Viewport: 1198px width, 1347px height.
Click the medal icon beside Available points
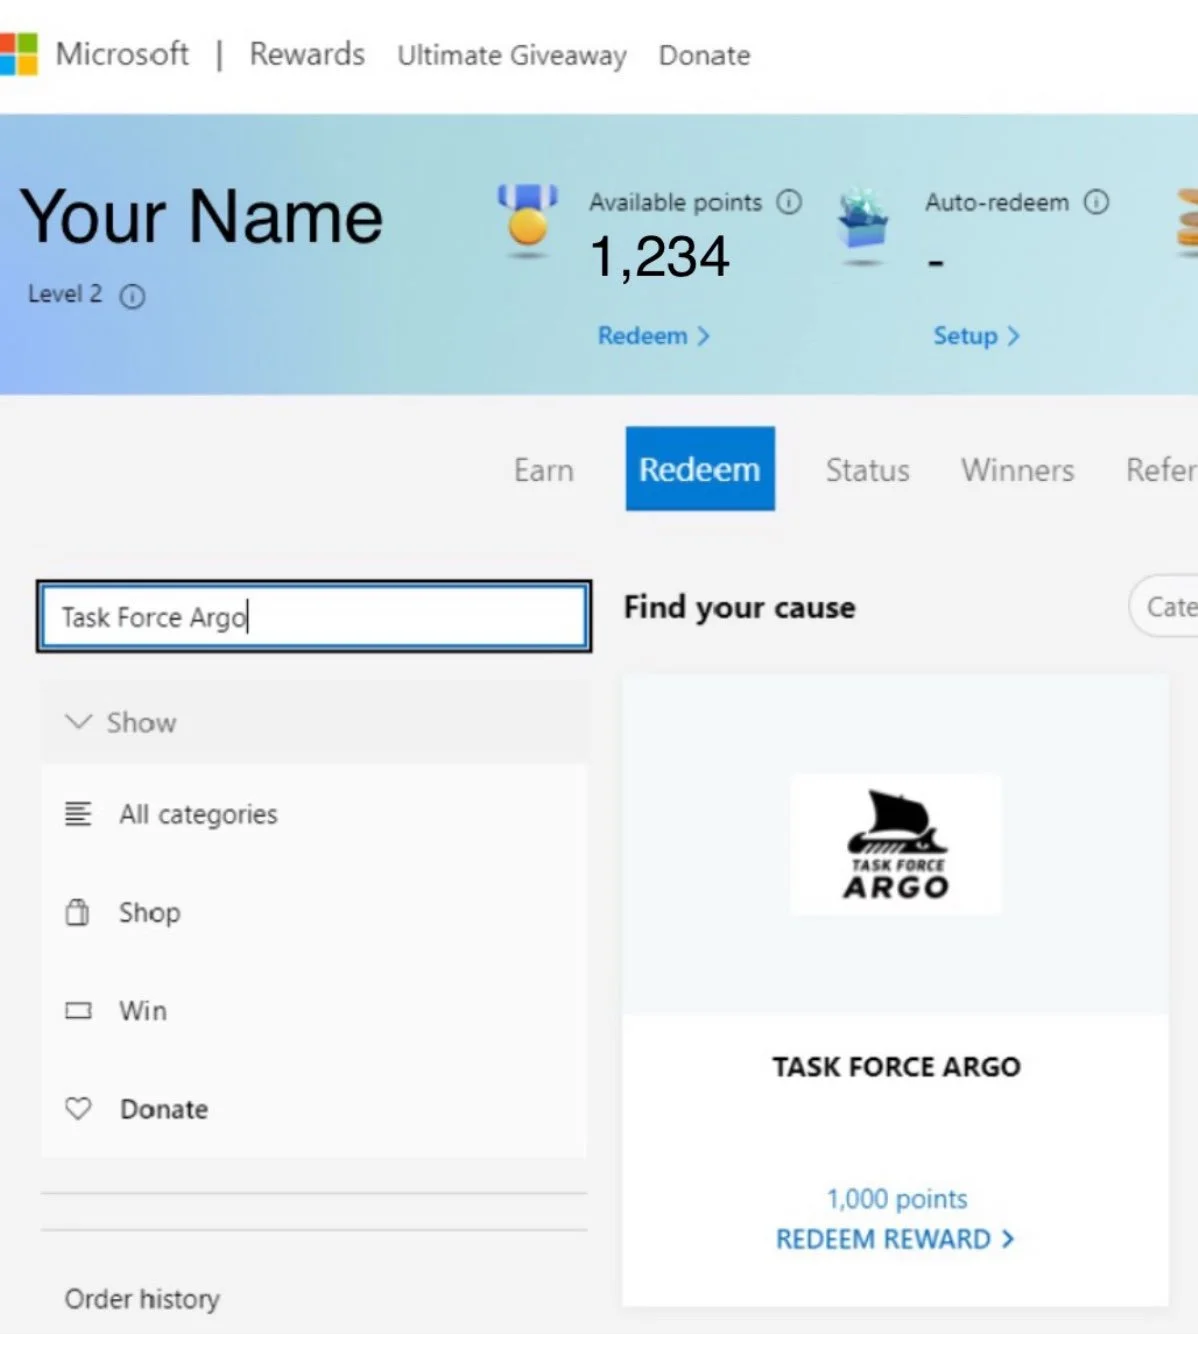click(x=527, y=220)
